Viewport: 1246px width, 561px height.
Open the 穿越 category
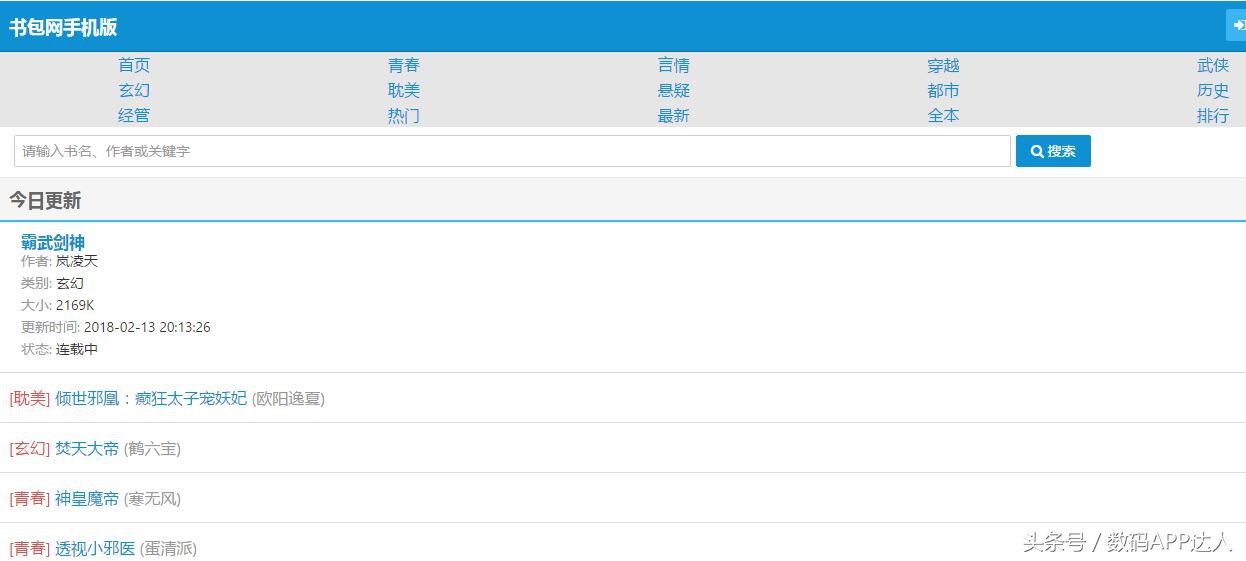(x=943, y=65)
